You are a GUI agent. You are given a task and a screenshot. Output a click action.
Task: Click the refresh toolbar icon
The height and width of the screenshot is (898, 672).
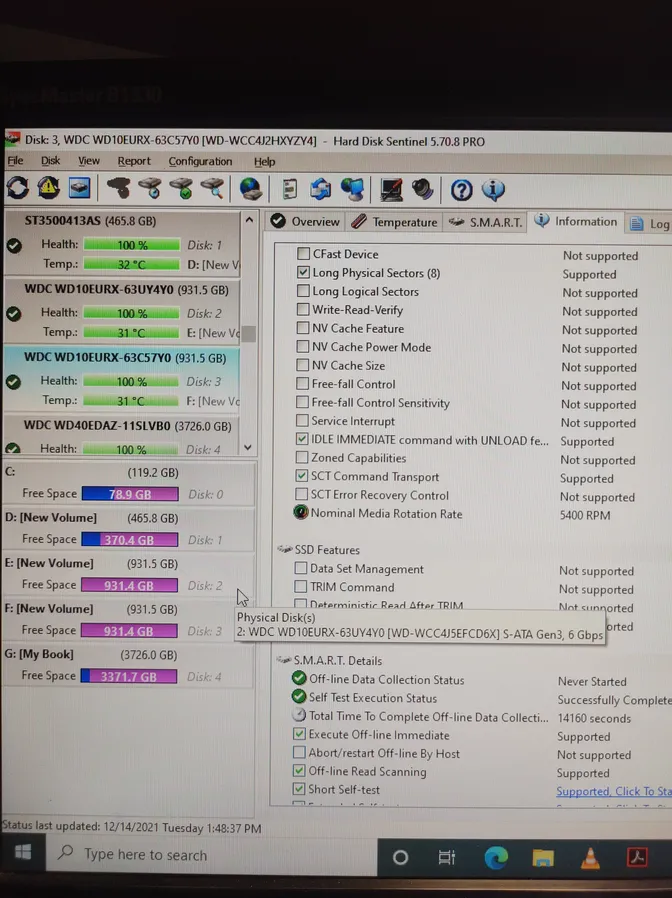pyautogui.click(x=18, y=187)
